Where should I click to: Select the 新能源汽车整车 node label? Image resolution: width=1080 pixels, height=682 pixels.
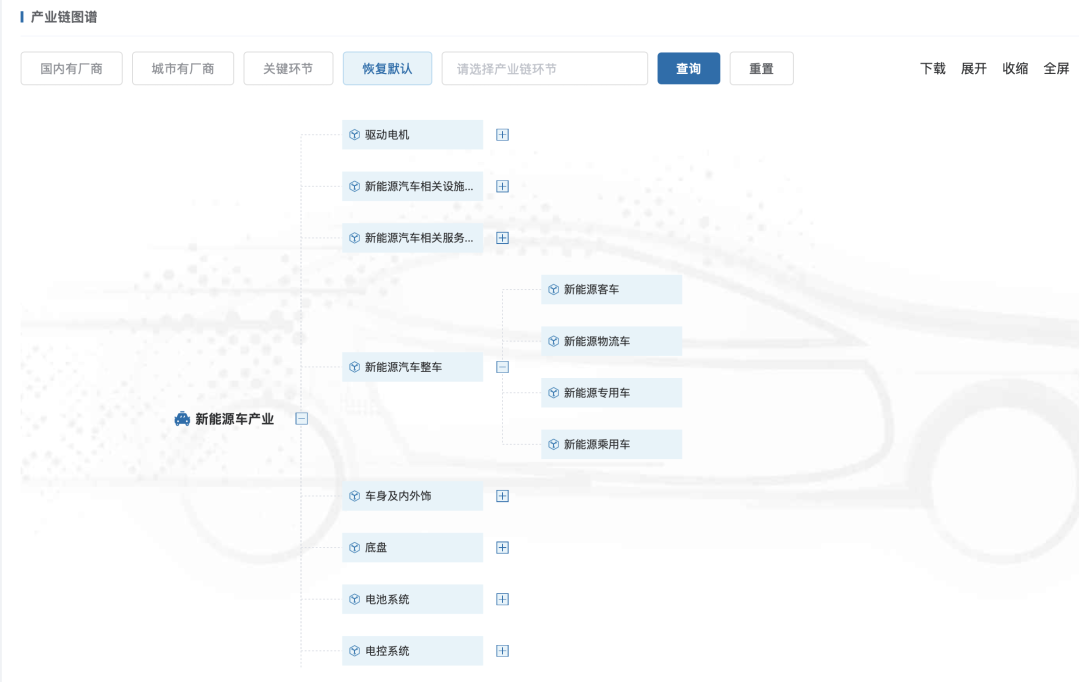point(404,367)
